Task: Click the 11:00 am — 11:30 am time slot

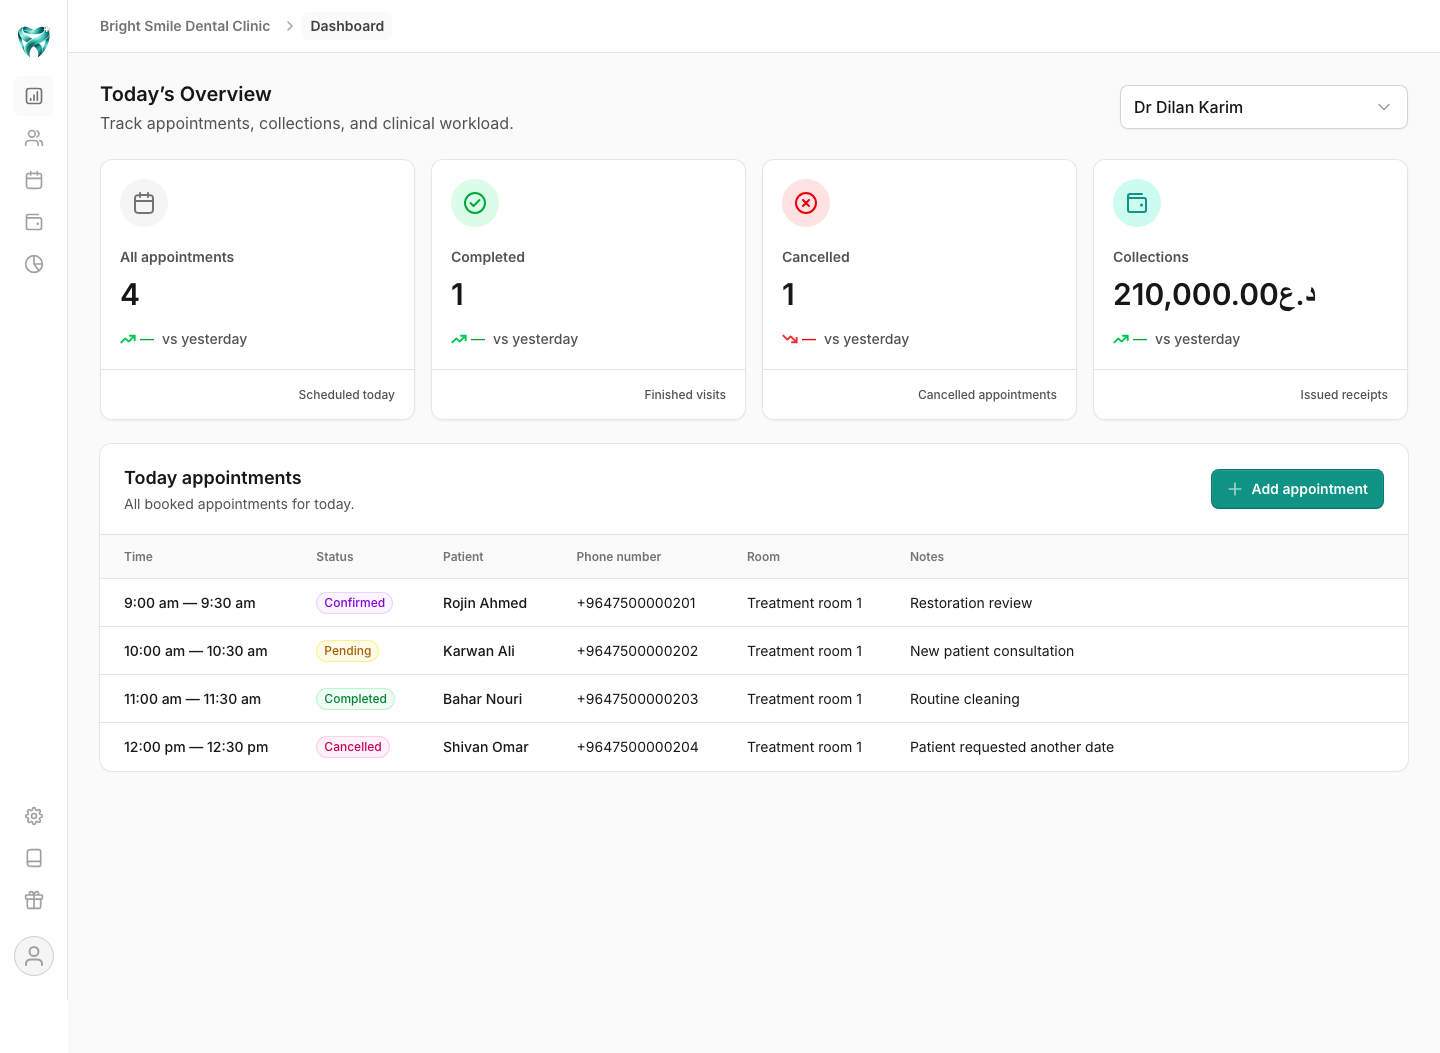Action: [x=192, y=699]
